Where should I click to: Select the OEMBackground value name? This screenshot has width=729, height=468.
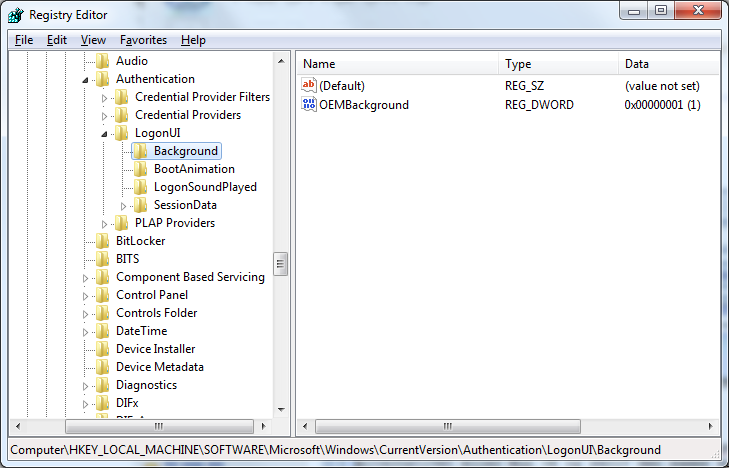pyautogui.click(x=364, y=105)
